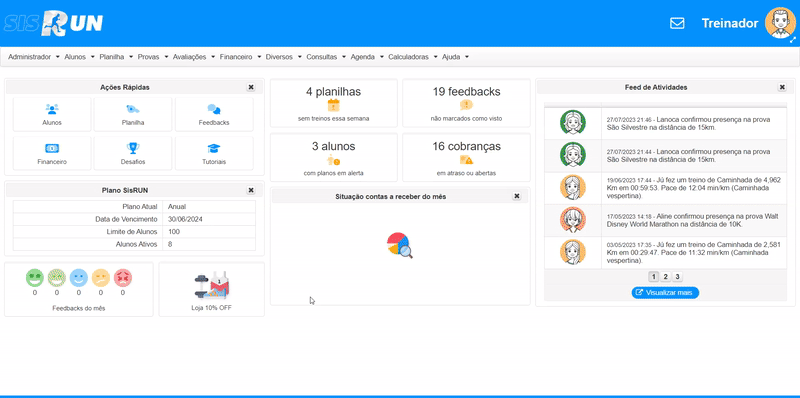Viewport: 800px width, 398px height.
Task: Click the SisRUN logo
Action: click(53, 23)
